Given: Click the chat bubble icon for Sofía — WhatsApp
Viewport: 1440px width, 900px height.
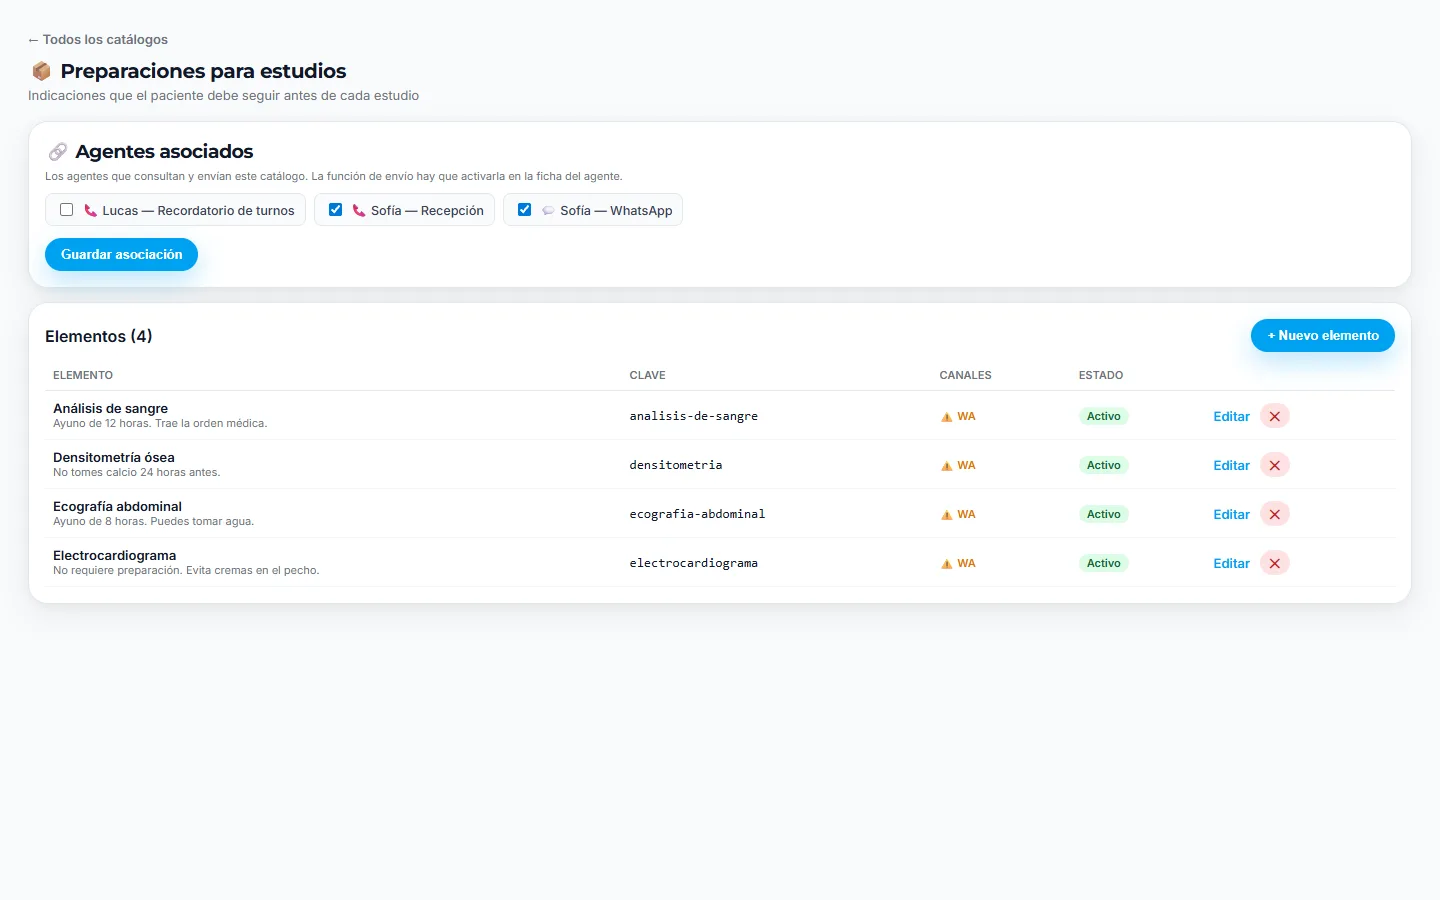Looking at the screenshot, I should click(548, 210).
